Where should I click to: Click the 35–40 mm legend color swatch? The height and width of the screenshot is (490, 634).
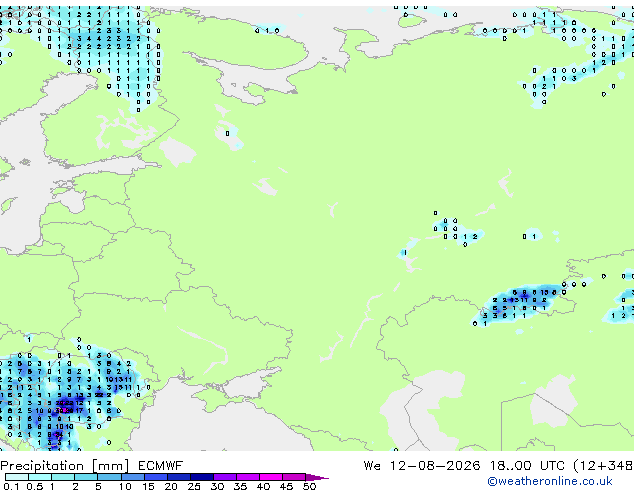(x=248, y=477)
